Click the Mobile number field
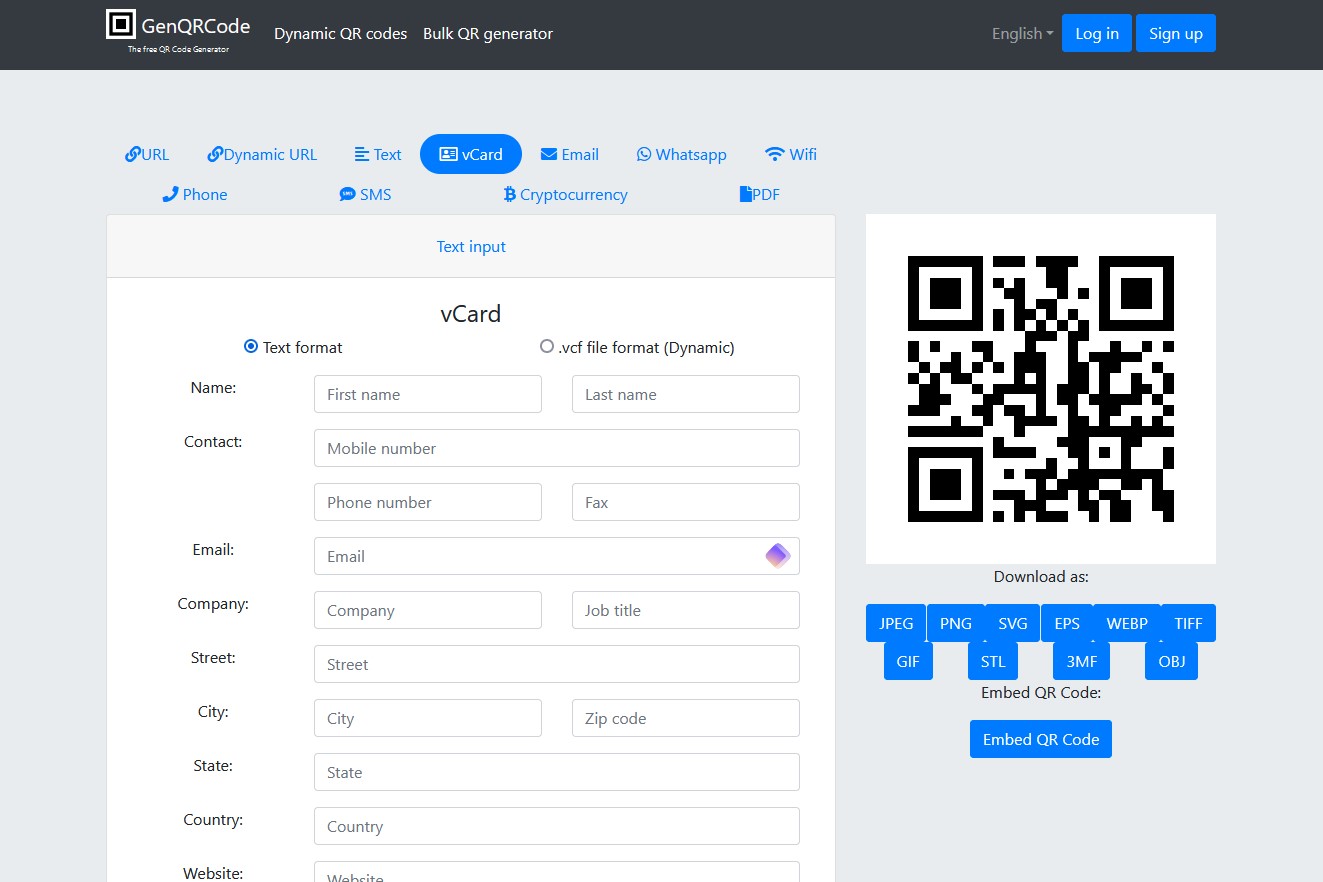This screenshot has width=1323, height=882. pyautogui.click(x=557, y=448)
